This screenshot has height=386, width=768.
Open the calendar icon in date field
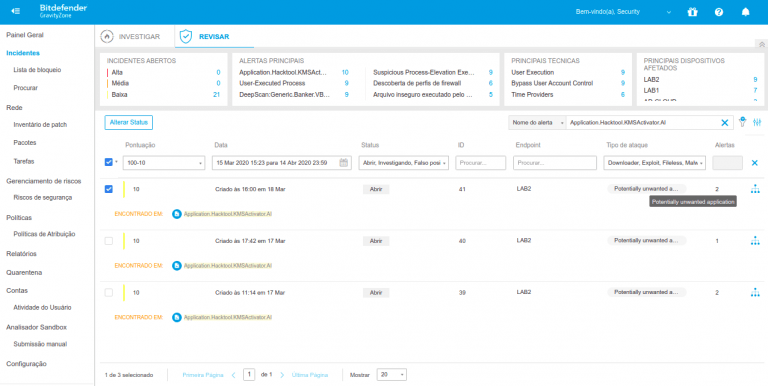[344, 162]
